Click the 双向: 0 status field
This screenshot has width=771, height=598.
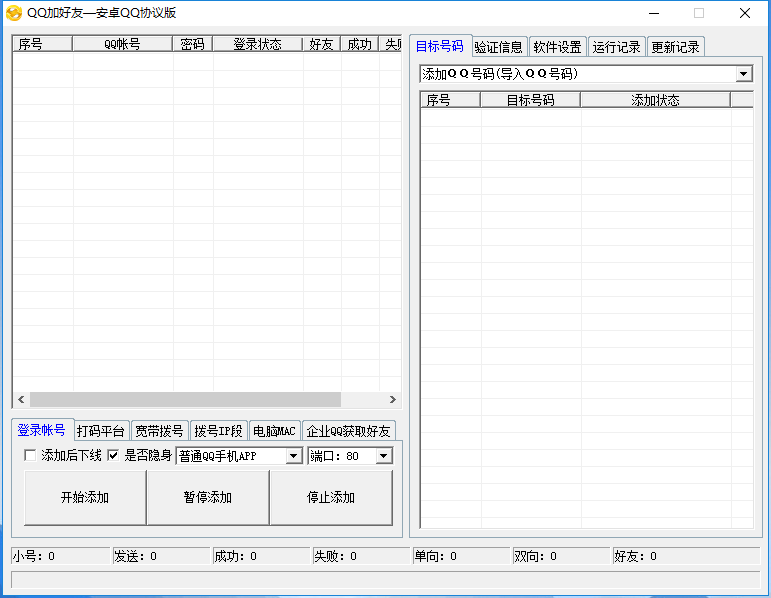coord(561,556)
